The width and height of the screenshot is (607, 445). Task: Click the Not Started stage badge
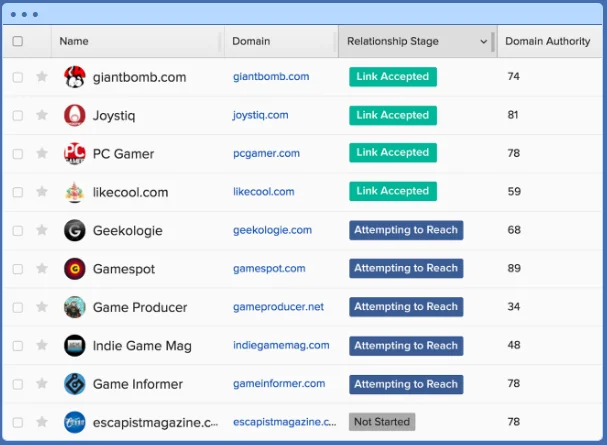(382, 422)
